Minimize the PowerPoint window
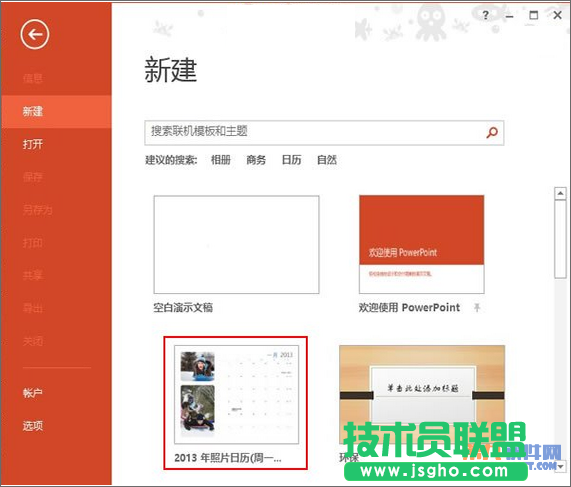This screenshot has width=571, height=487. point(509,16)
